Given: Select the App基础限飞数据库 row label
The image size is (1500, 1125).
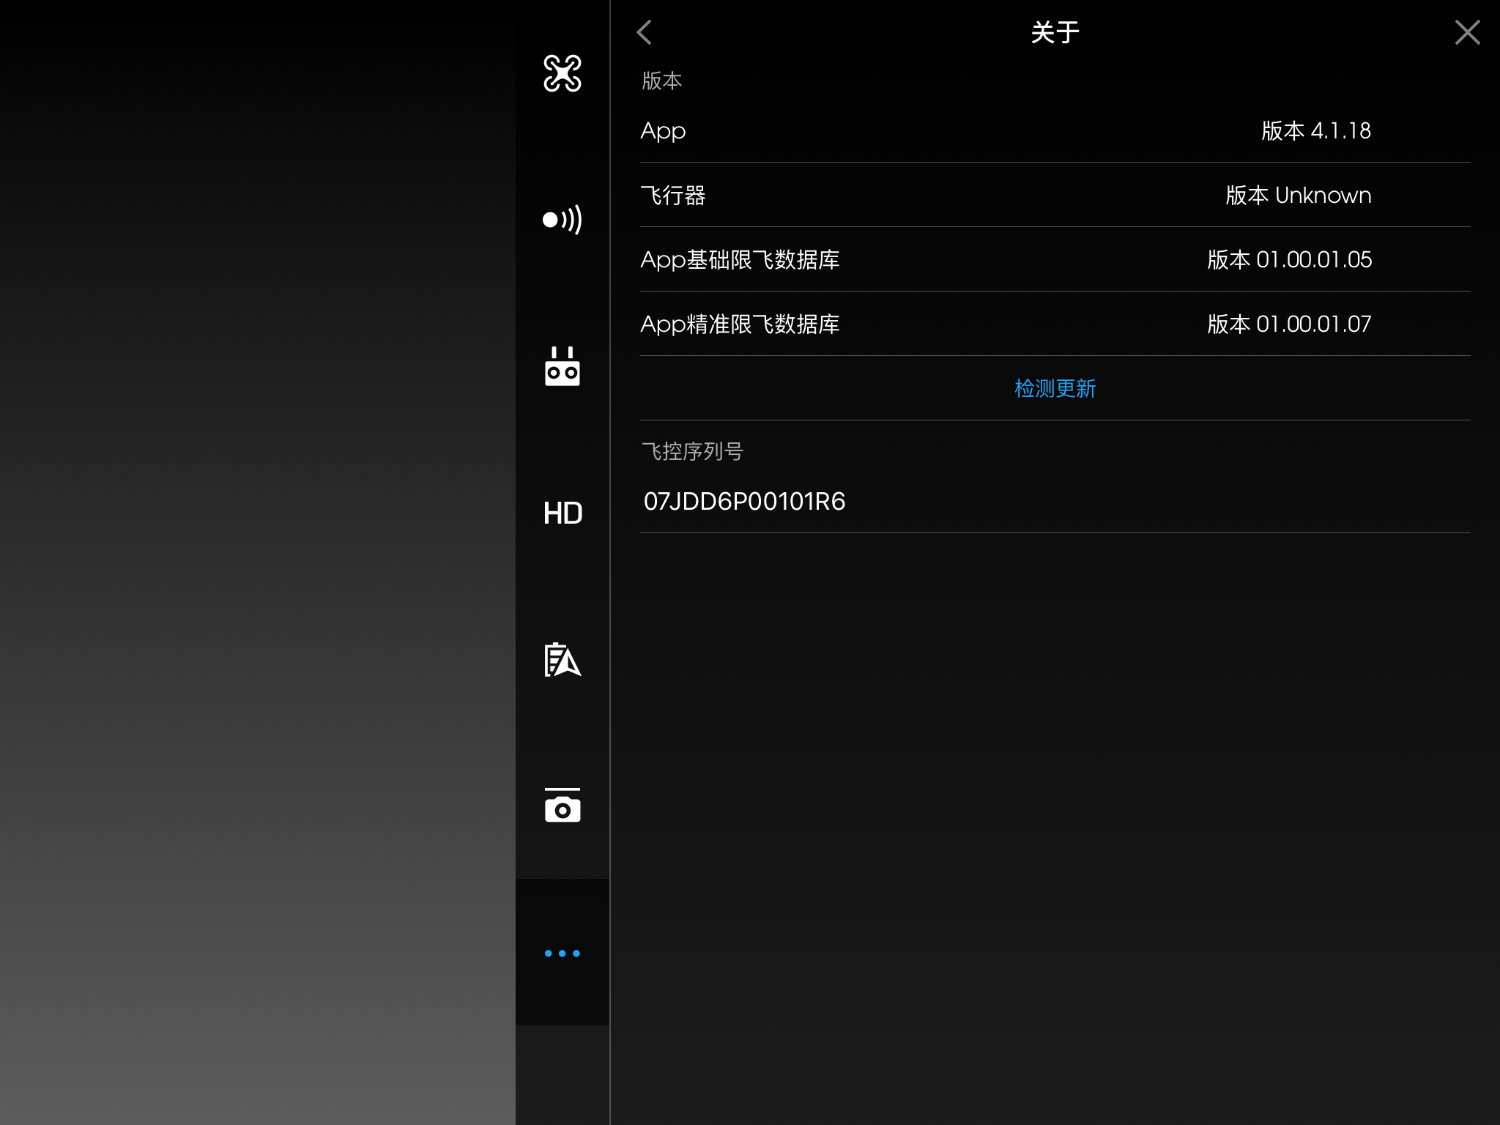Looking at the screenshot, I should click(x=740, y=260).
